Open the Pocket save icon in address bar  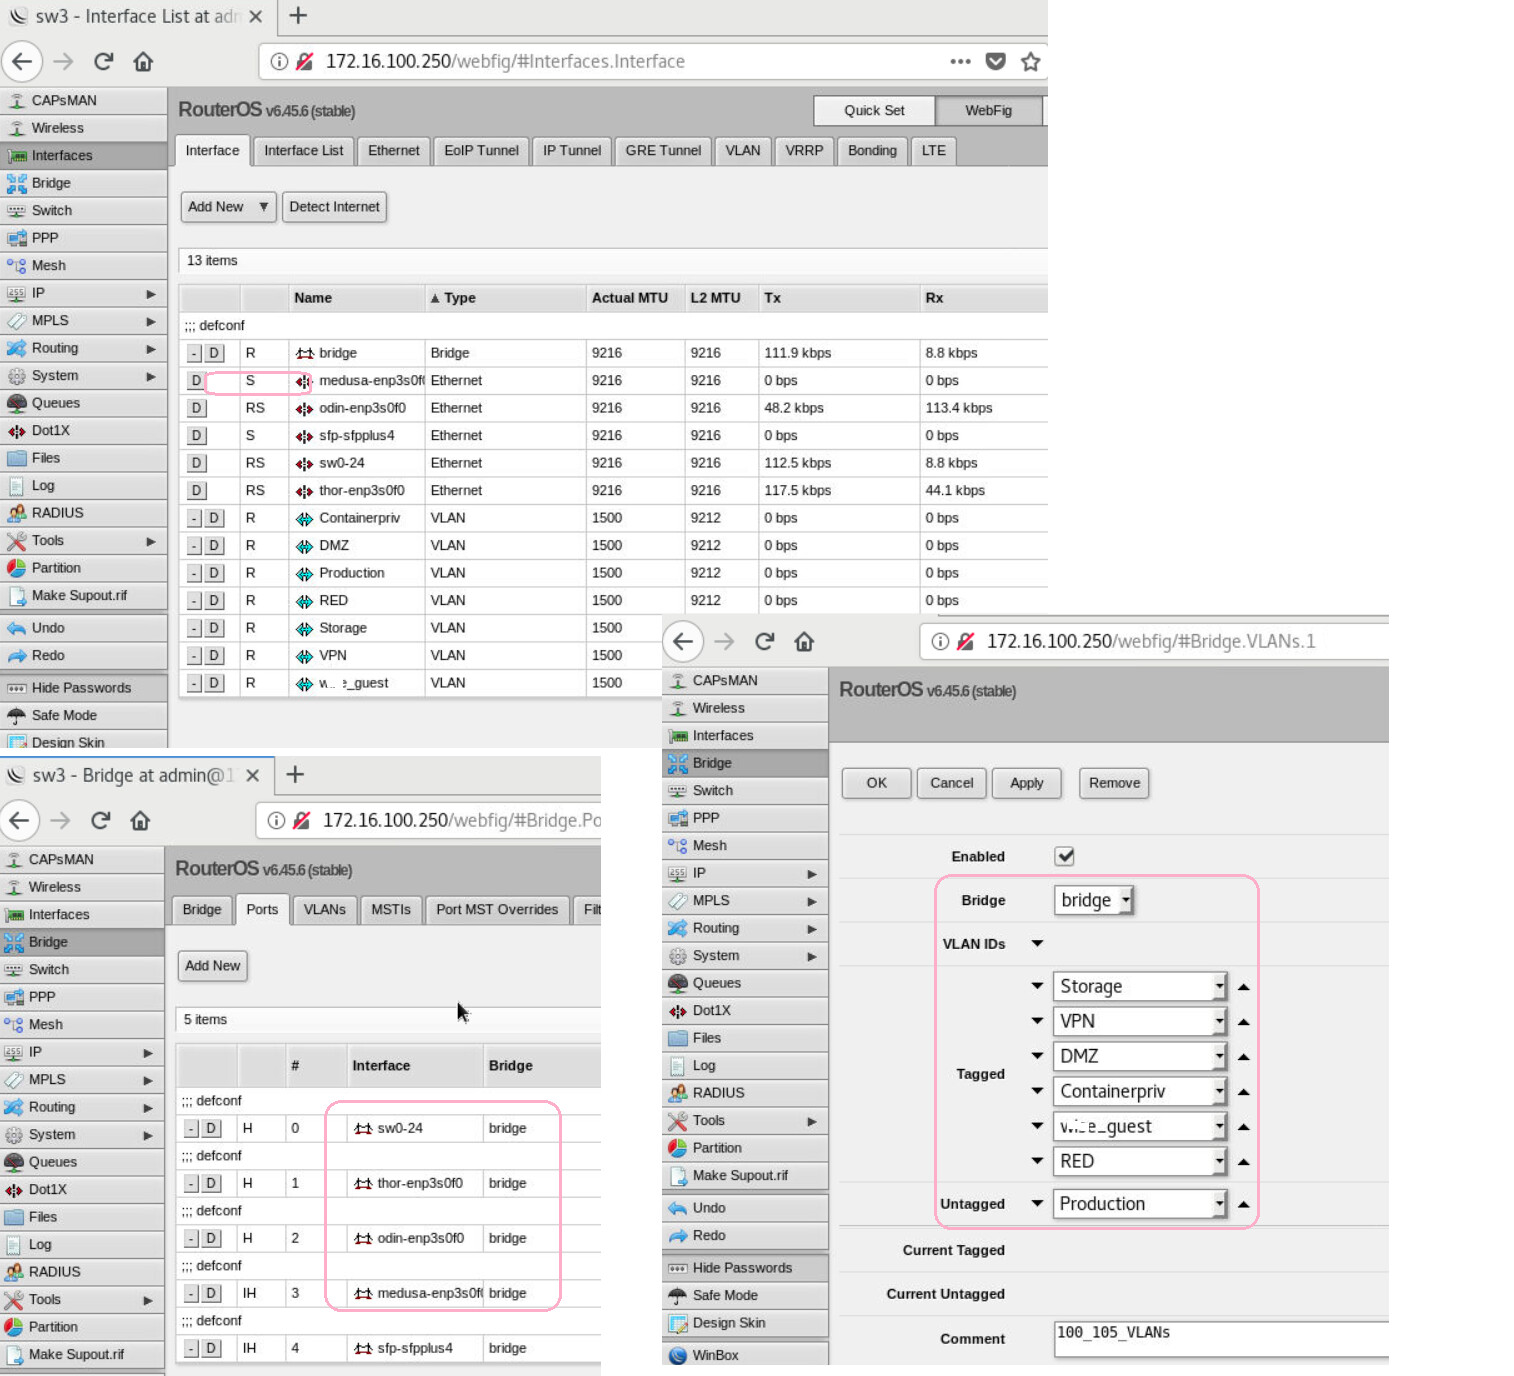[995, 61]
